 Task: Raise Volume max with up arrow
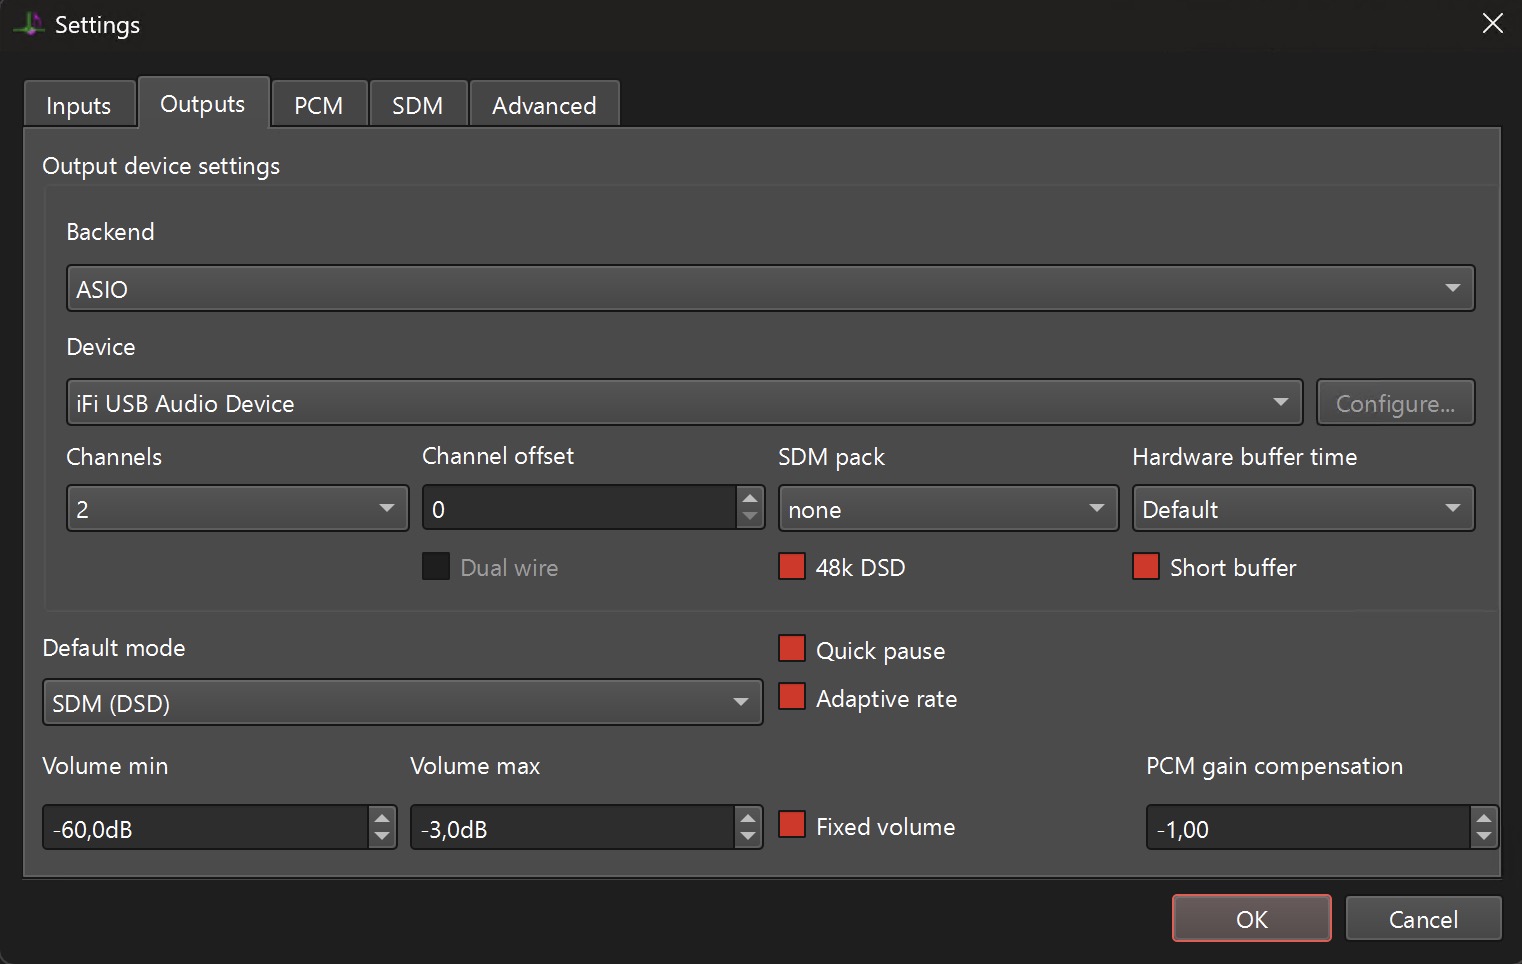click(x=748, y=817)
